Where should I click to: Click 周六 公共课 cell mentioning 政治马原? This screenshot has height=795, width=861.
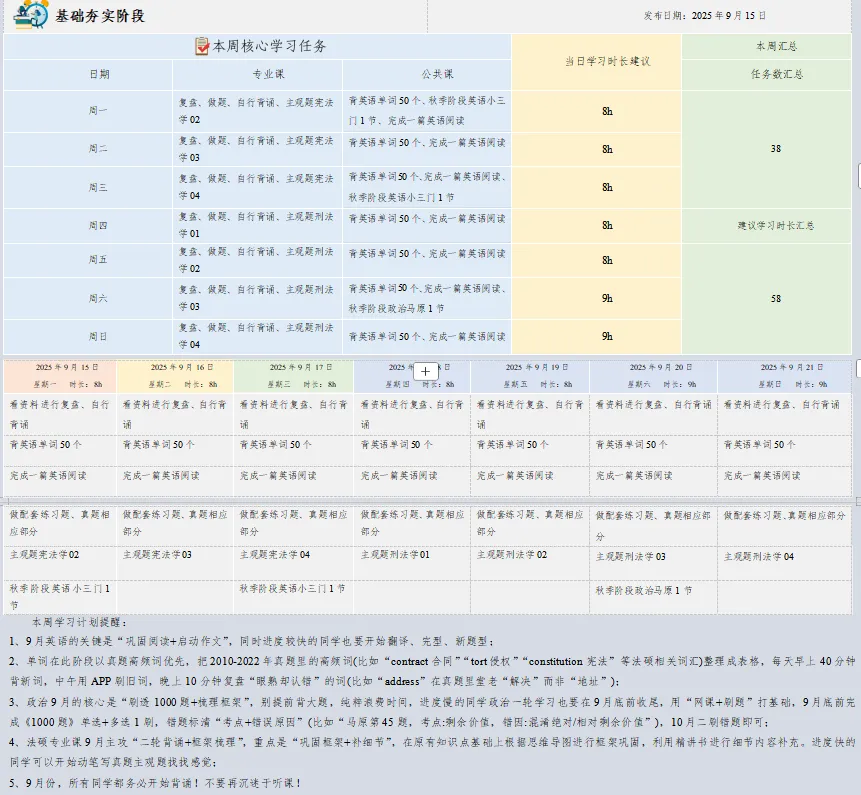(427, 299)
